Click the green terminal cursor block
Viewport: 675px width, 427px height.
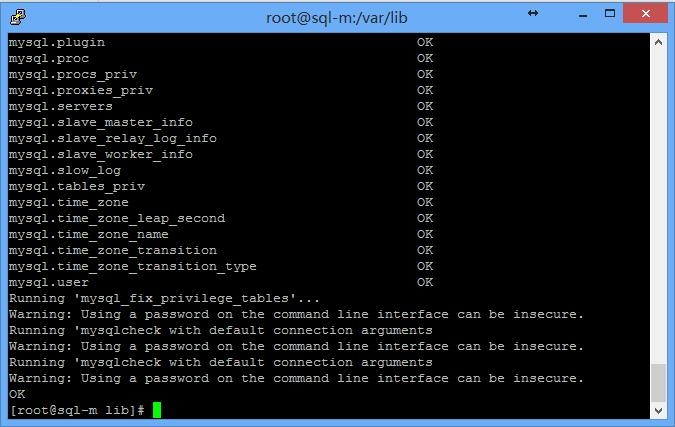pos(157,410)
